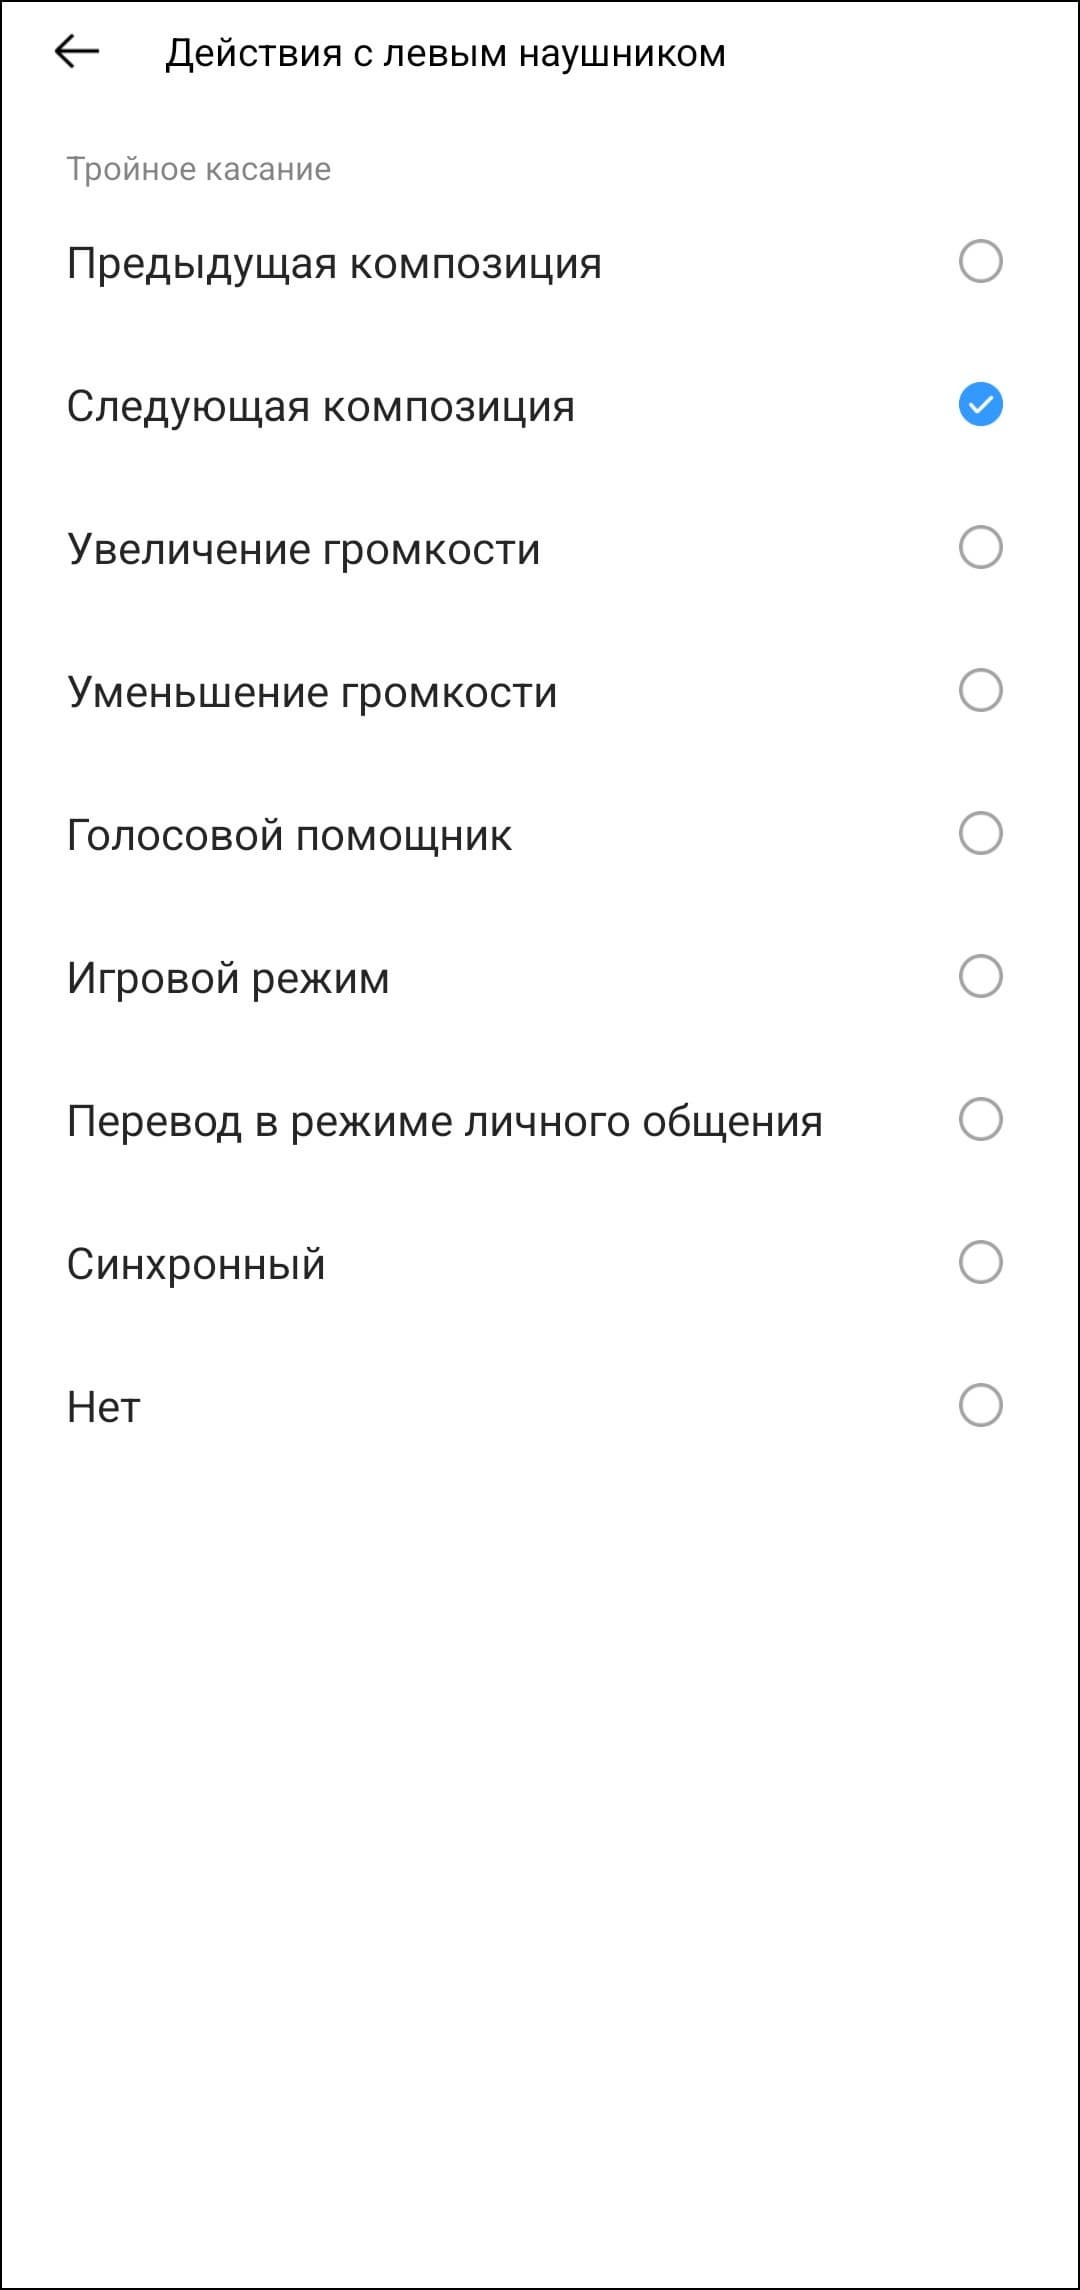Choose the Уменьшение громкости option text
Viewport: 1080px width, 2290px height.
(311, 693)
